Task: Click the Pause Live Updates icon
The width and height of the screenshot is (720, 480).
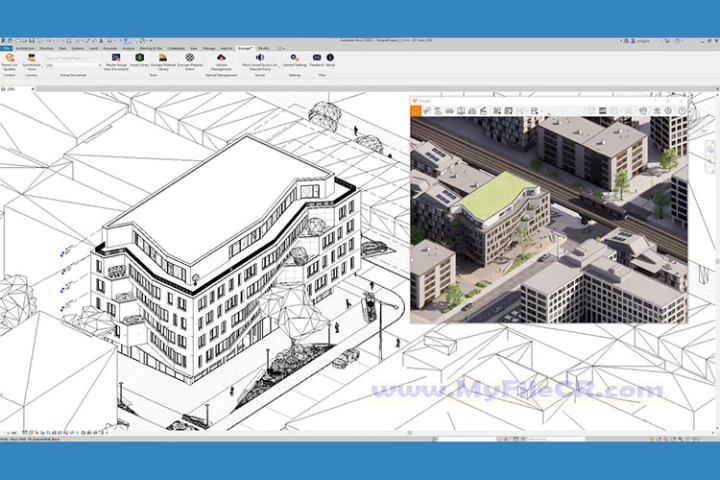Action: click(10, 59)
